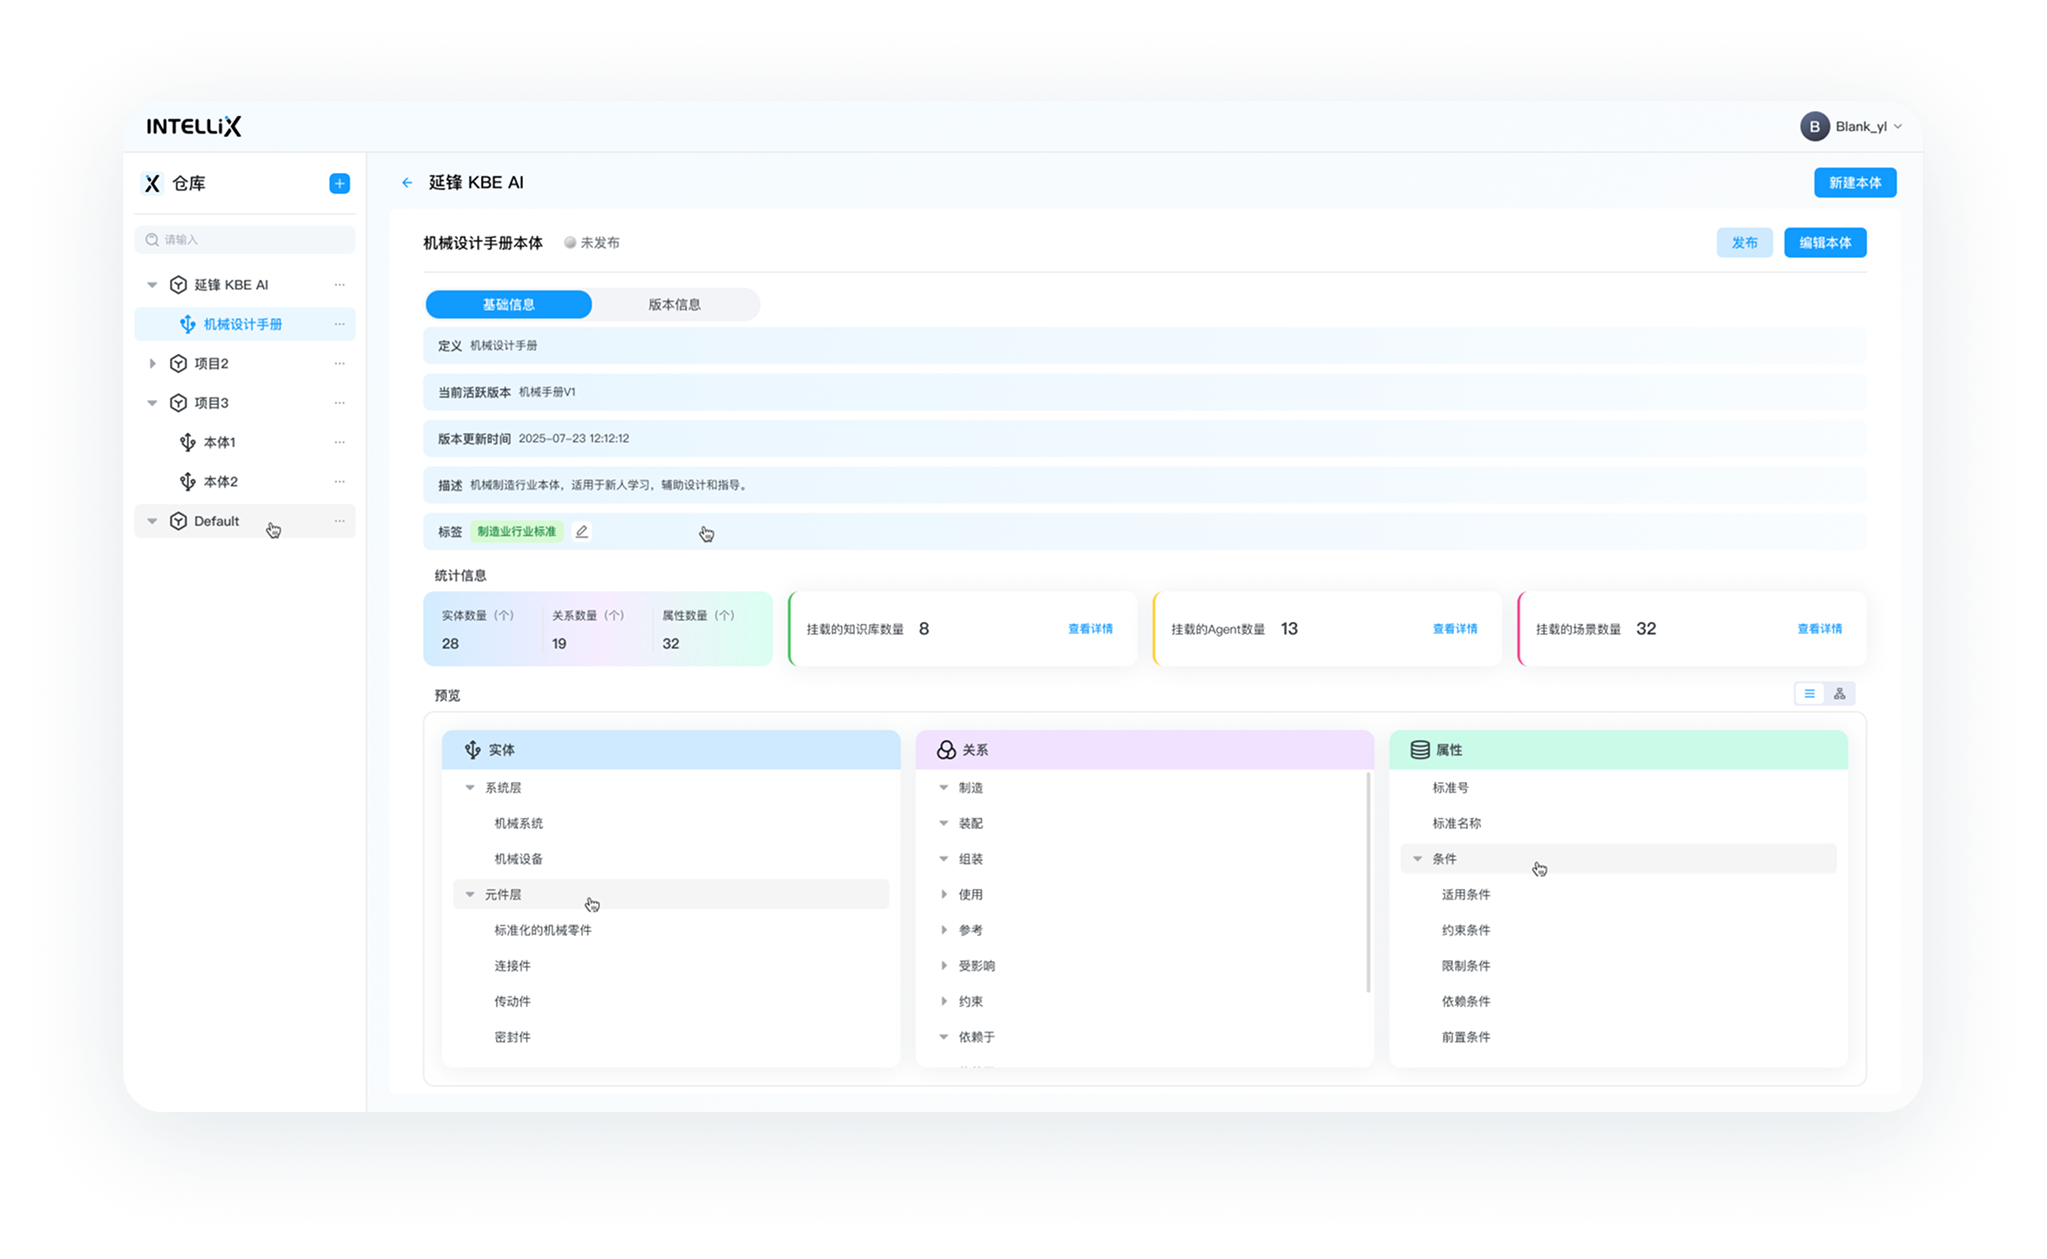Open the more options dots for 机械设计手册
Screen dimensions: 2047x1259
click(x=339, y=324)
